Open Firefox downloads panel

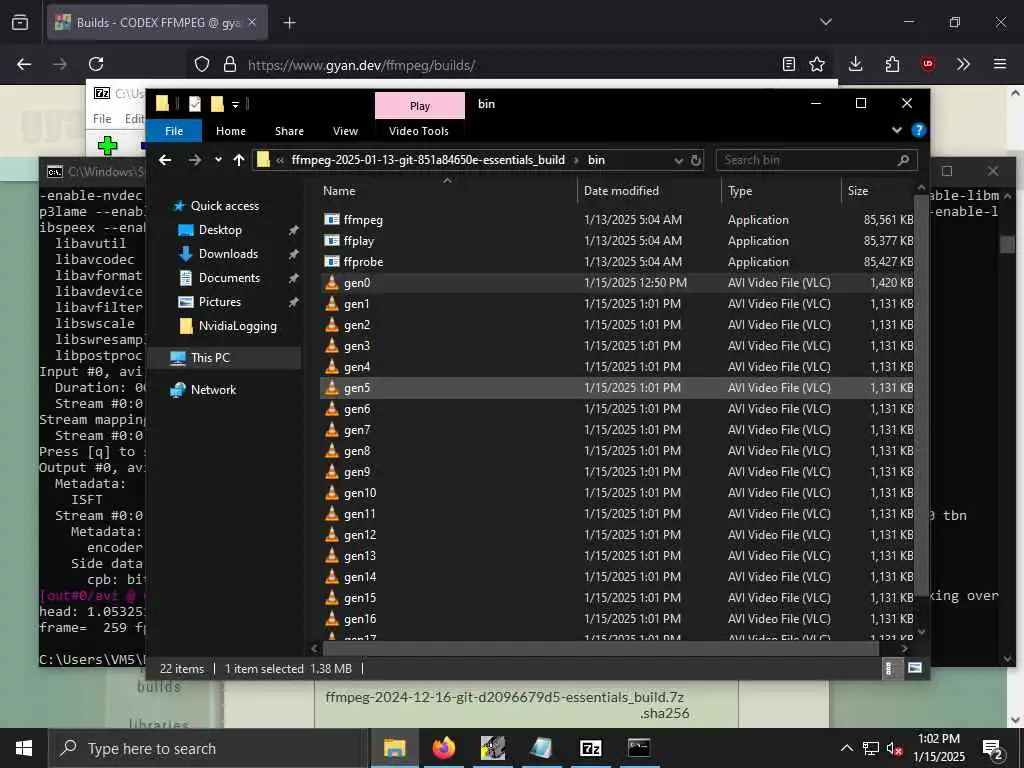[856, 64]
